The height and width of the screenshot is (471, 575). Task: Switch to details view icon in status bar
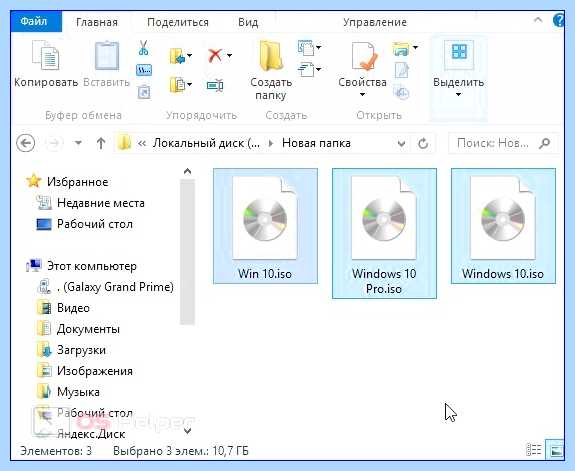click(x=534, y=450)
